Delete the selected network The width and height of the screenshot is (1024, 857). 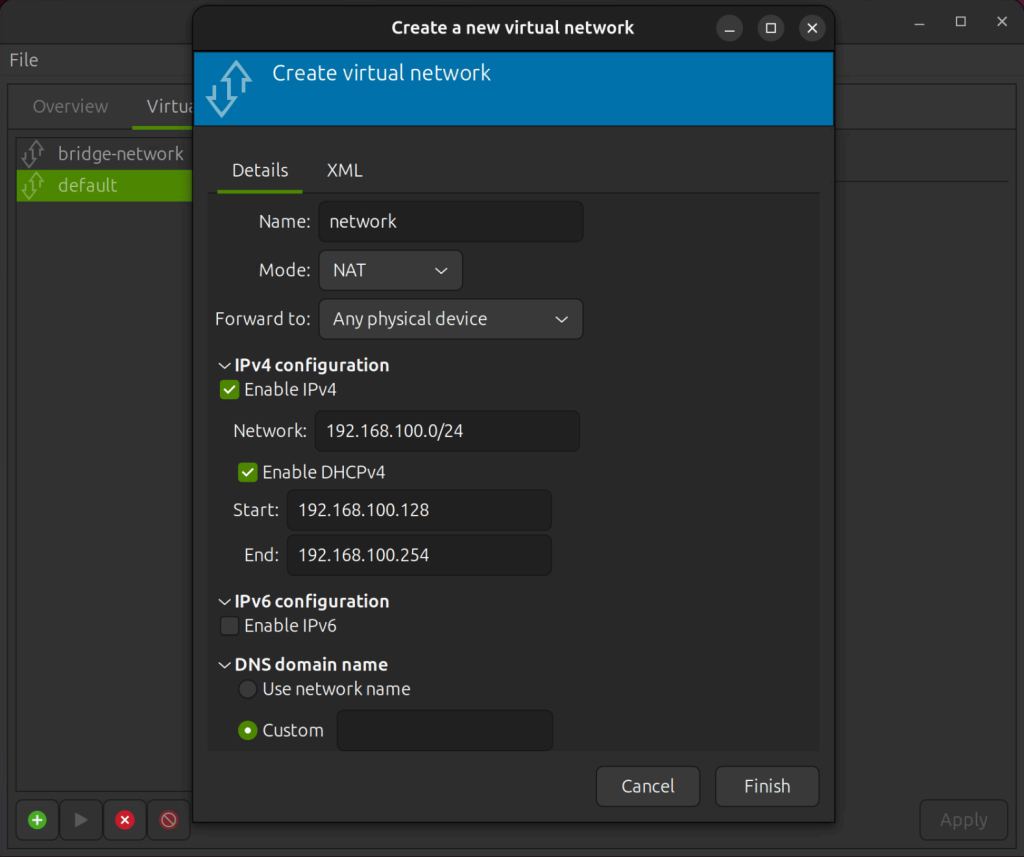pyautogui.click(x=124, y=820)
